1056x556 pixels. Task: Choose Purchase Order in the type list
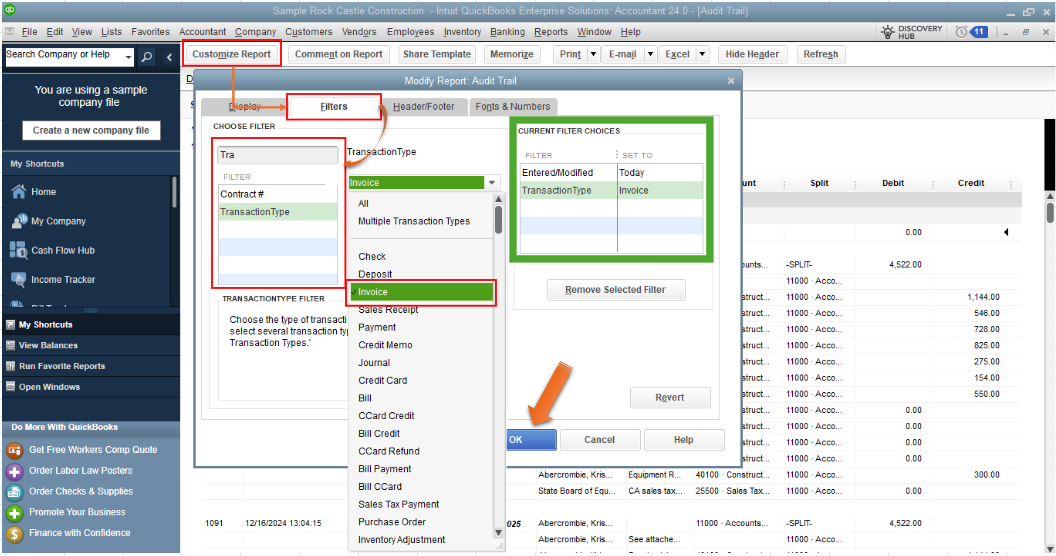tap(392, 522)
